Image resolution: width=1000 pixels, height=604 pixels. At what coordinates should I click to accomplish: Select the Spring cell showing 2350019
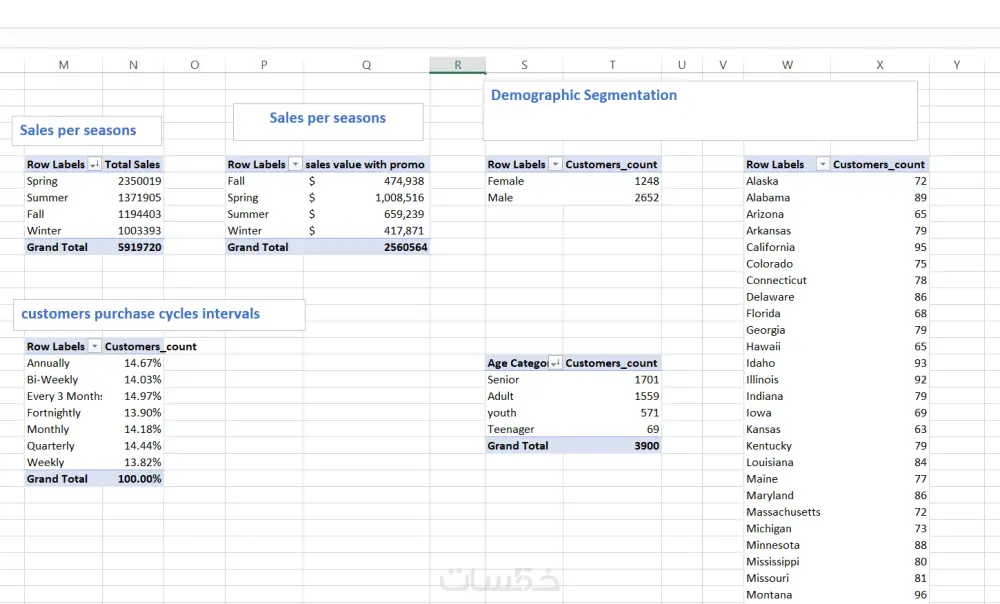click(x=133, y=180)
